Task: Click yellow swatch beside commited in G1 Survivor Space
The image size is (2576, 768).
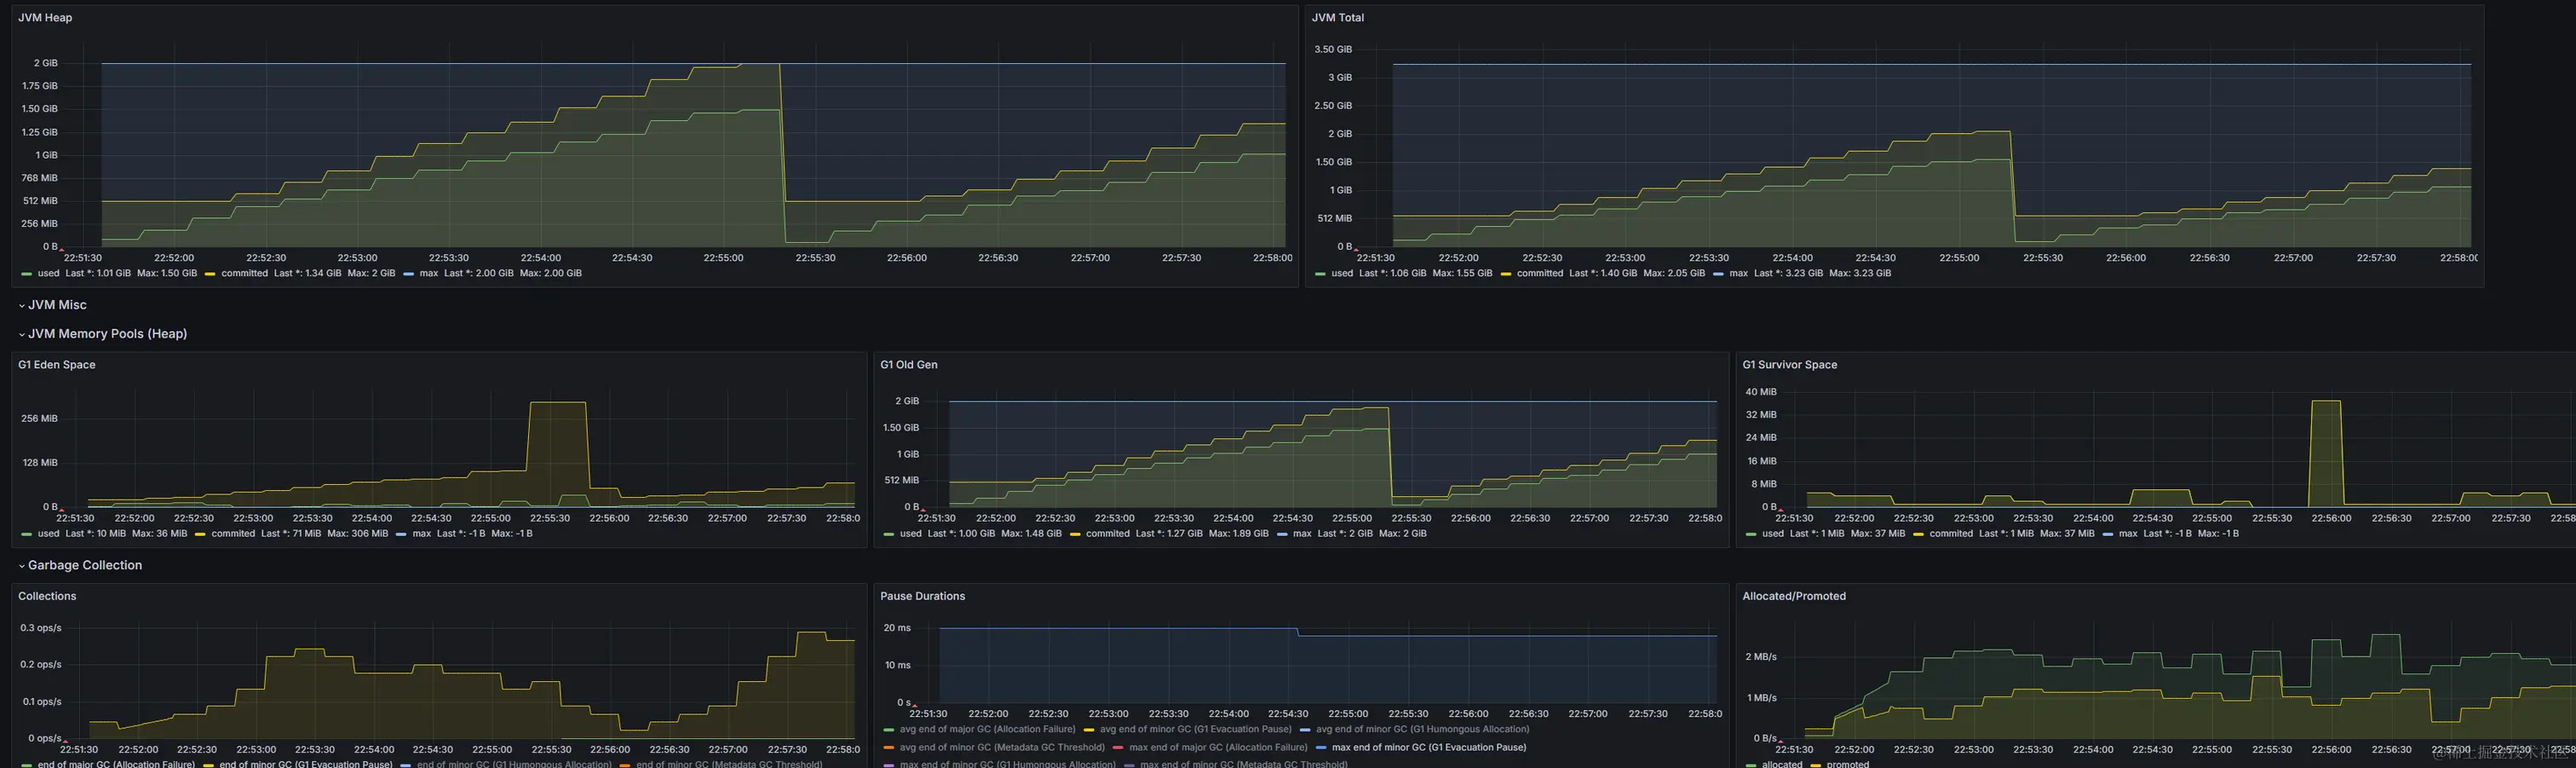Action: coord(1918,535)
